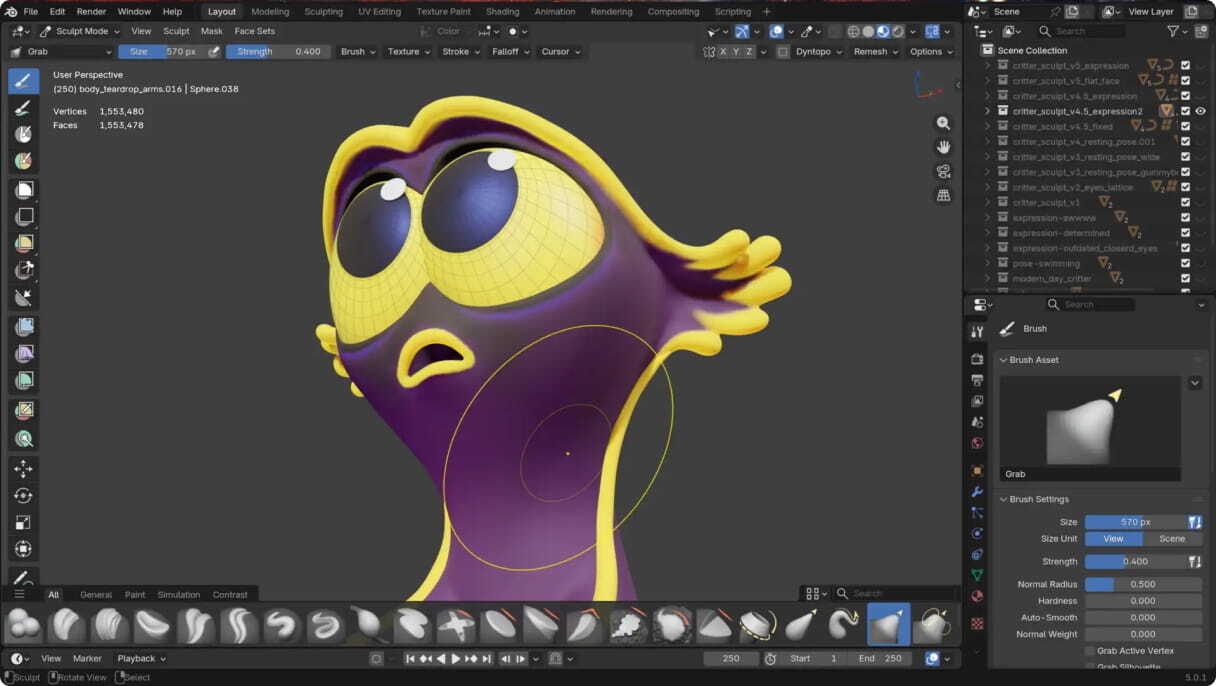Image resolution: width=1216 pixels, height=686 pixels.
Task: Open the Falloff dropdown
Action: coord(508,51)
